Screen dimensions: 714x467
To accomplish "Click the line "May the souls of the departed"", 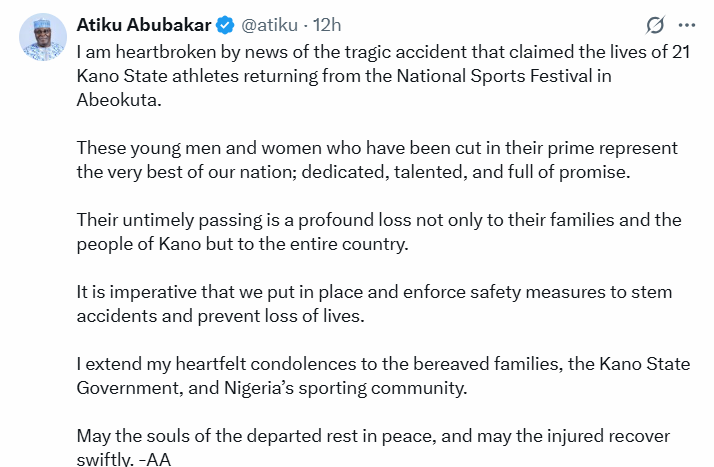I will coord(373,436).
